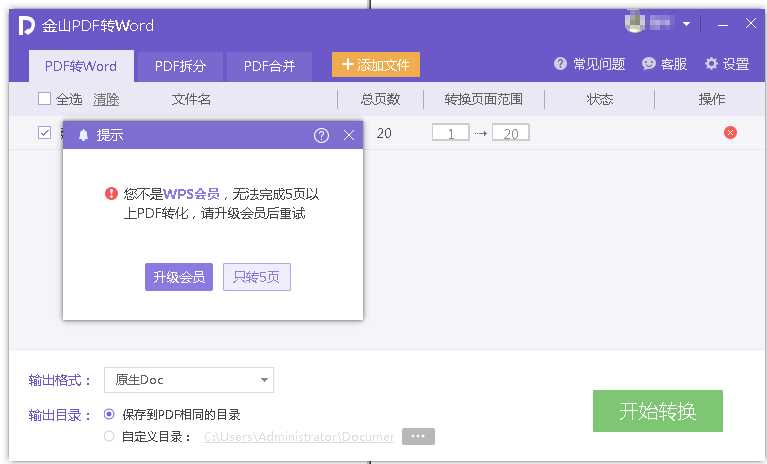Click the 文件名 column header
The image size is (767, 464).
point(191,99)
